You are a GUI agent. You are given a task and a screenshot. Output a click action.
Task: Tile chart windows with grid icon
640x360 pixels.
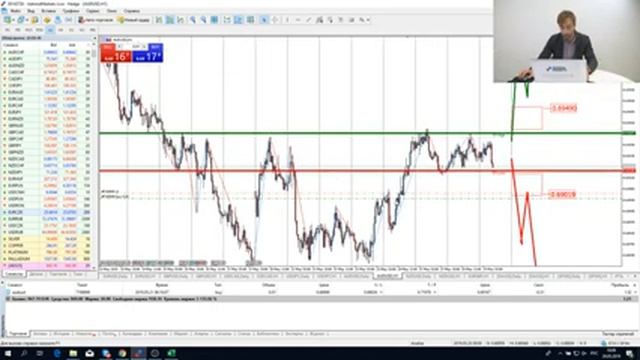pyautogui.click(x=214, y=20)
